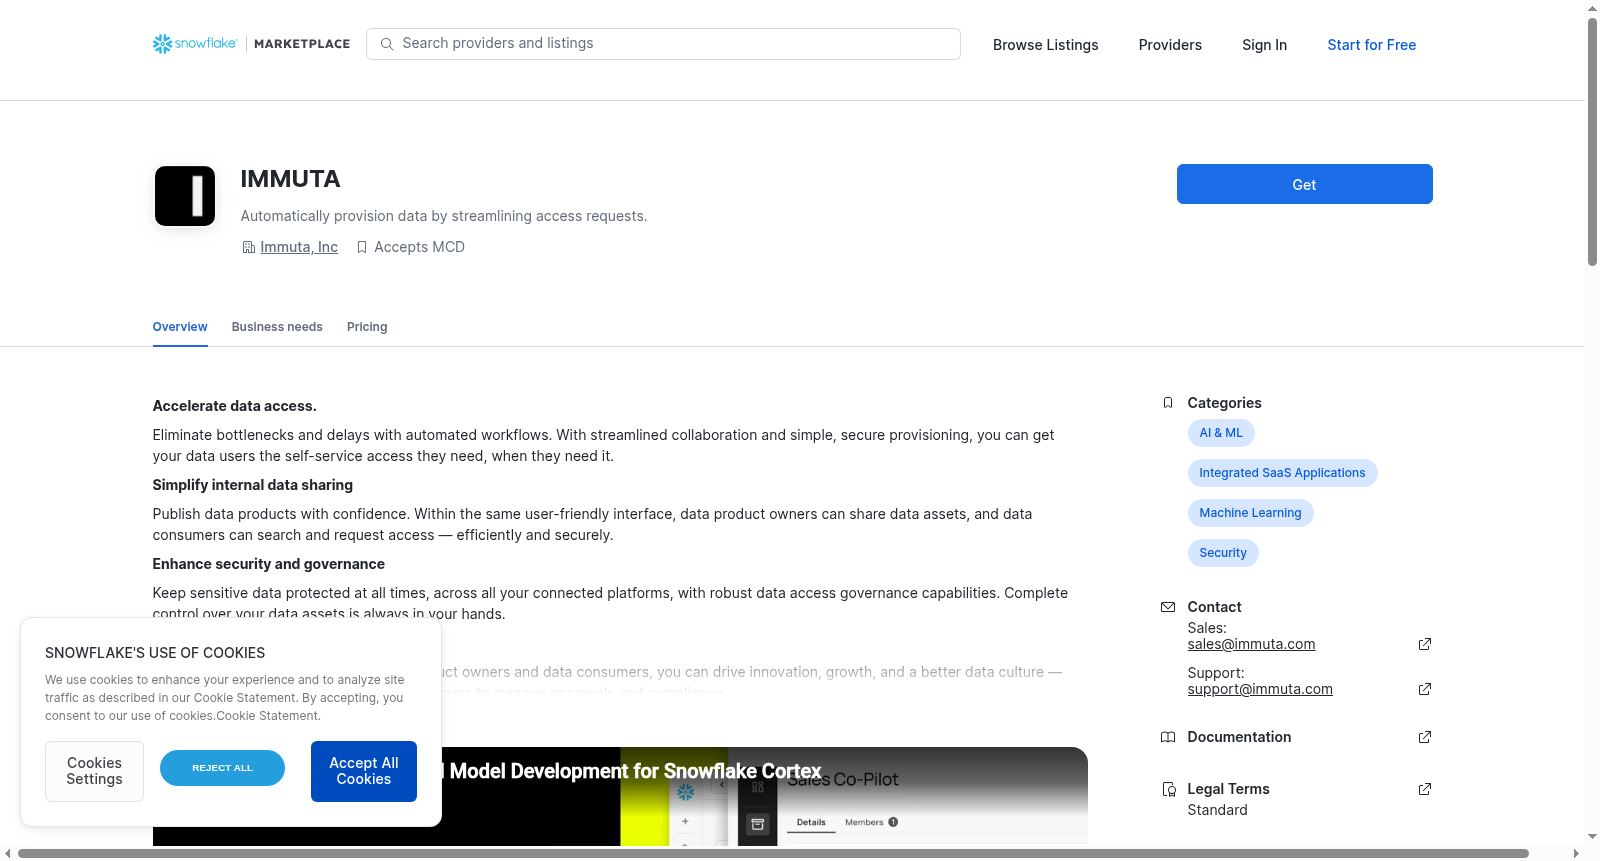Click the Accept All Cookies button
This screenshot has width=1600, height=861.
click(364, 771)
